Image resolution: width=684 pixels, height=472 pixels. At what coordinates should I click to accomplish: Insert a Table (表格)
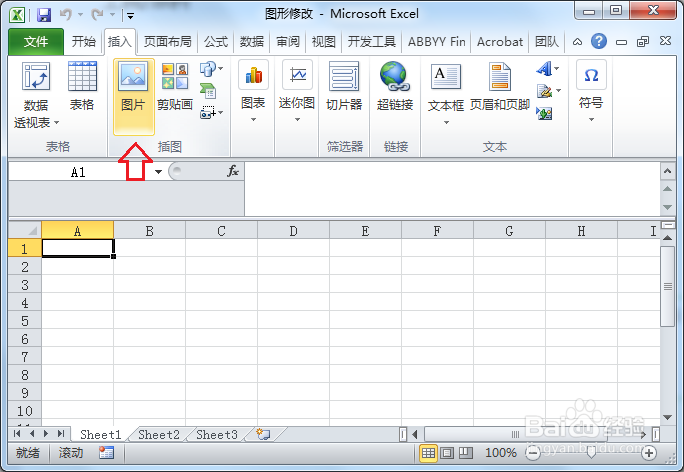(x=82, y=86)
